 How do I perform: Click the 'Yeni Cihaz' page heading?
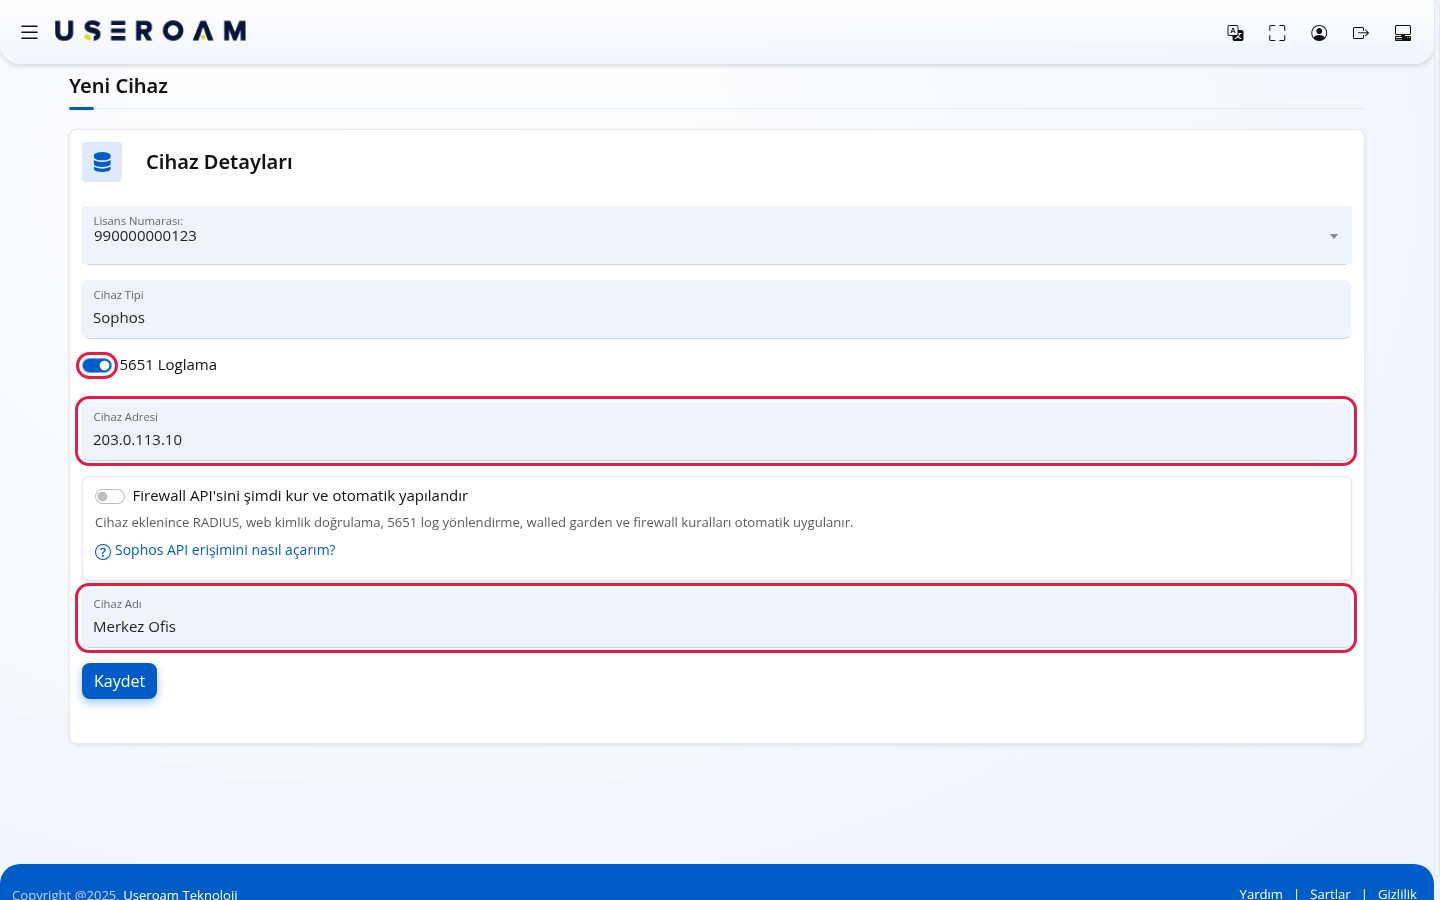click(118, 86)
